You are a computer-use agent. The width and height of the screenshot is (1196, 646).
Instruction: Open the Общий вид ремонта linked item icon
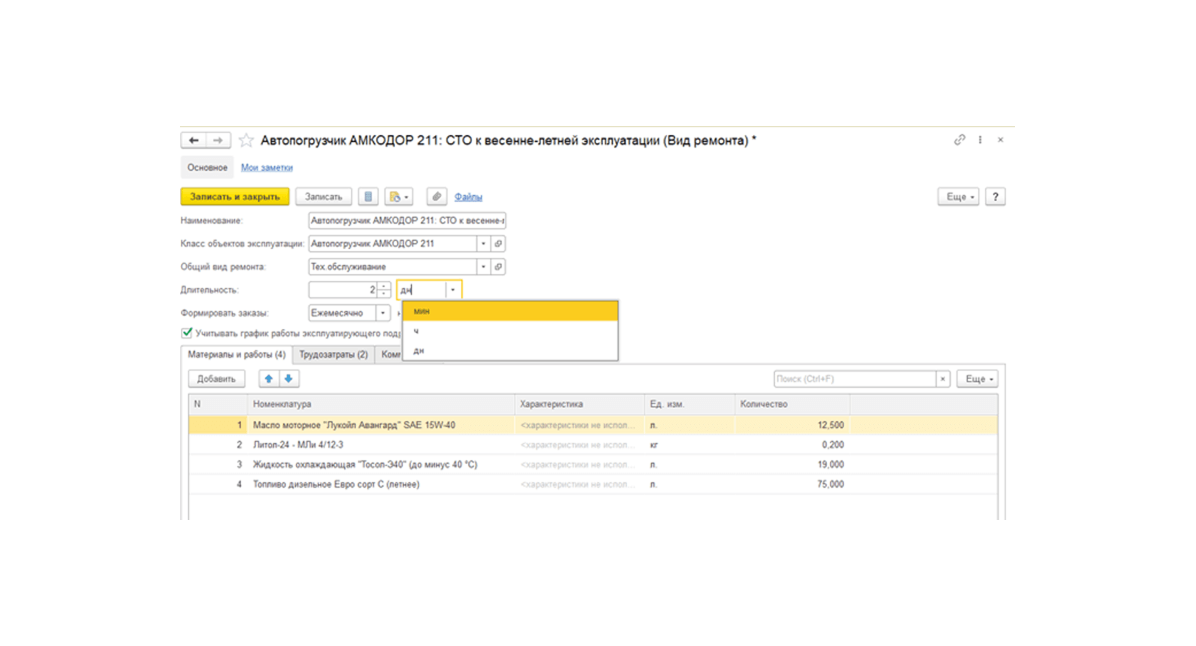coord(498,267)
